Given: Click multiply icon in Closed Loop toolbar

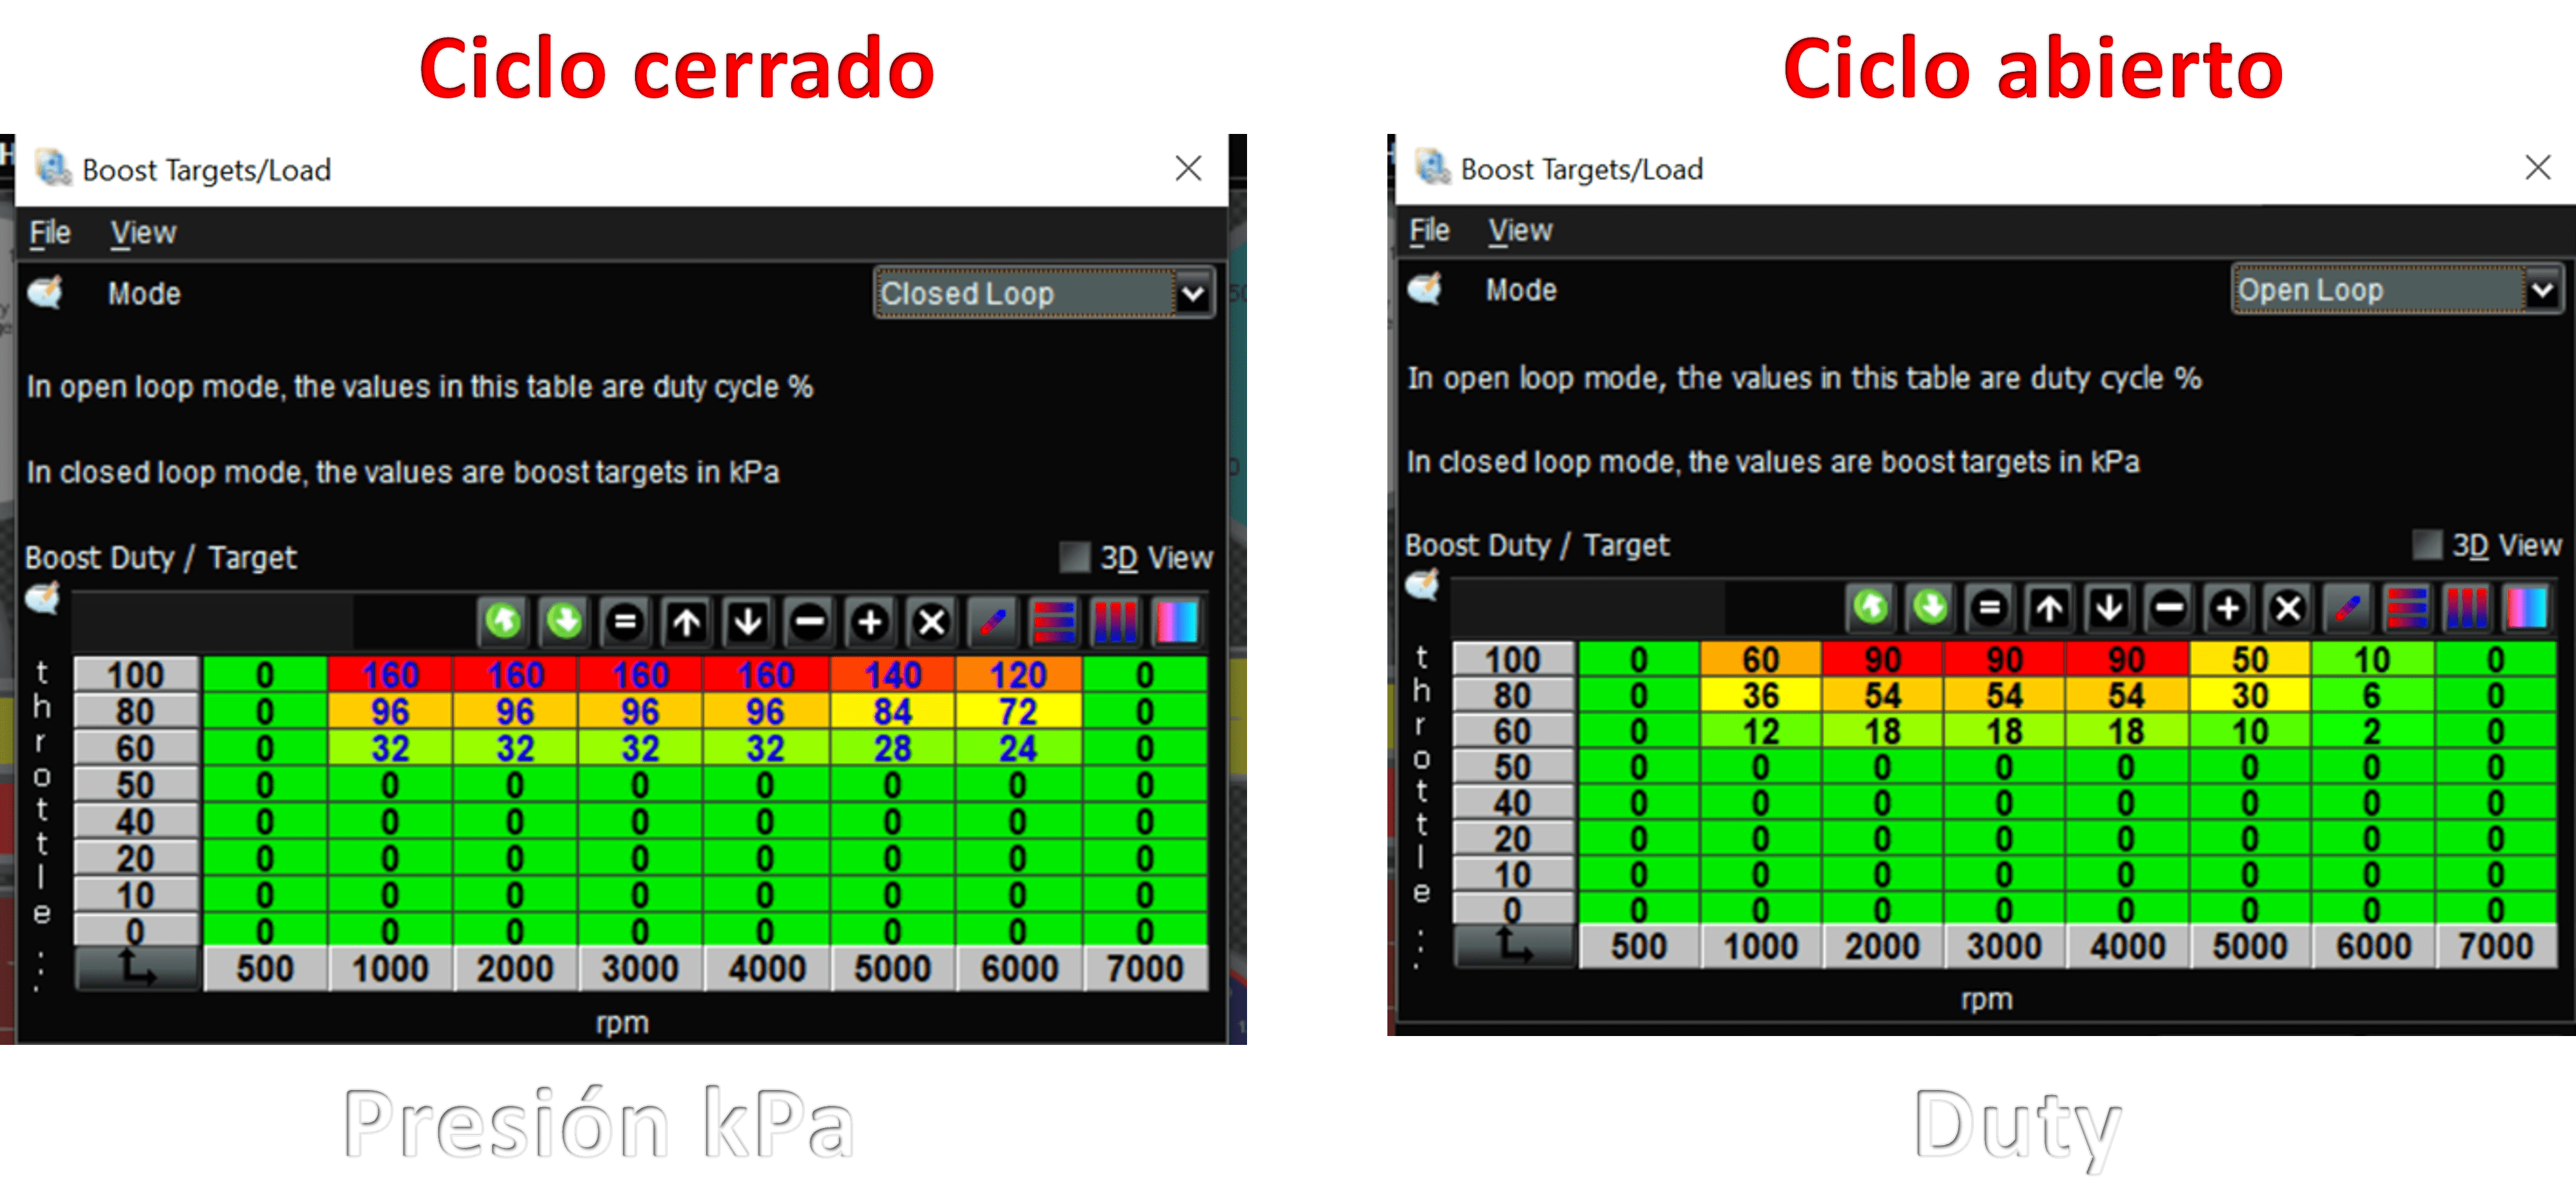Looking at the screenshot, I should point(932,621).
